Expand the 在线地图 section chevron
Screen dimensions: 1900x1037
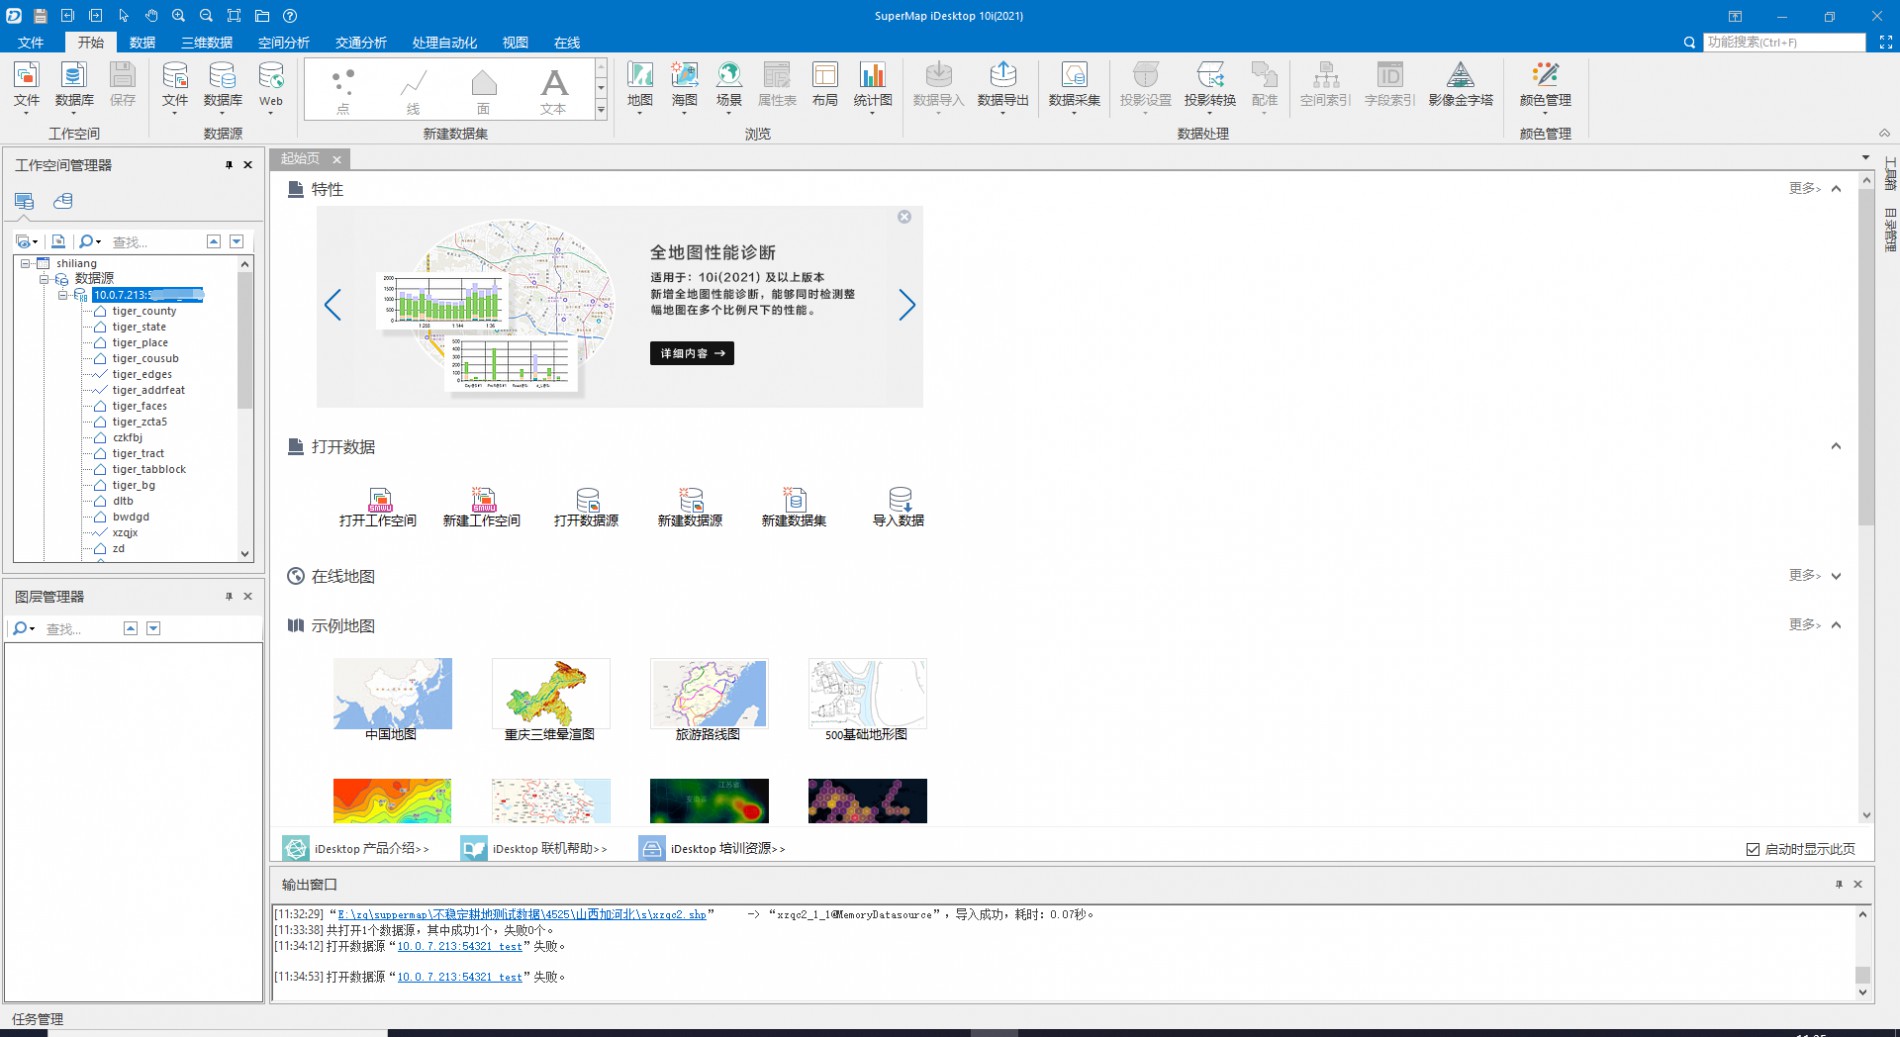pyautogui.click(x=1836, y=576)
